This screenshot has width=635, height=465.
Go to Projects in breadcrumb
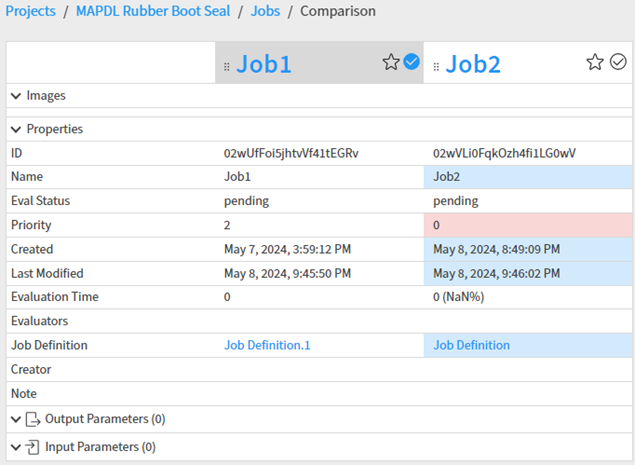pos(30,12)
